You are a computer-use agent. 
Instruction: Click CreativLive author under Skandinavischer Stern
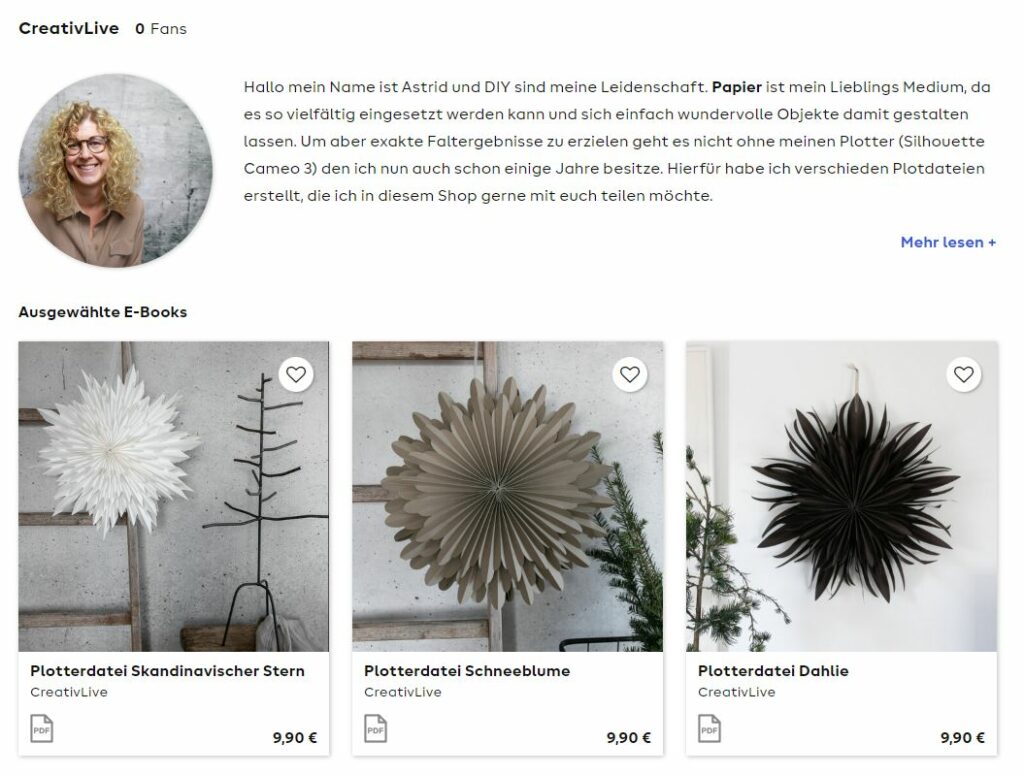[69, 692]
